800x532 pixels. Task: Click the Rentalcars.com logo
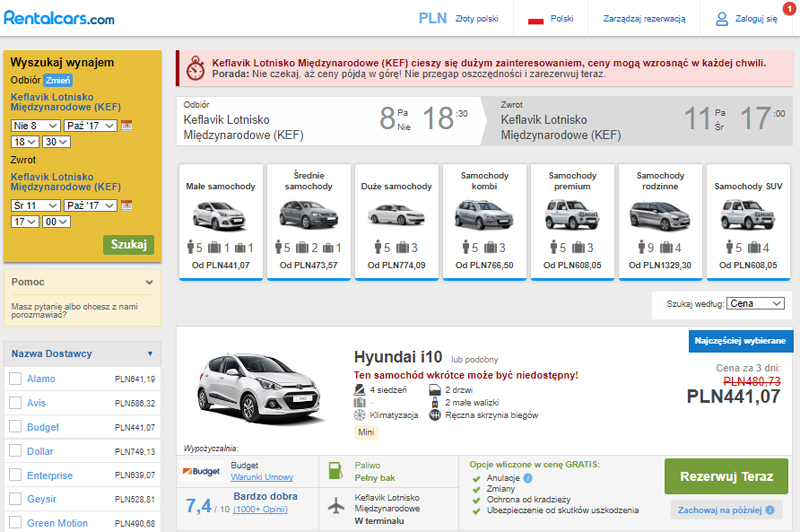tap(59, 18)
